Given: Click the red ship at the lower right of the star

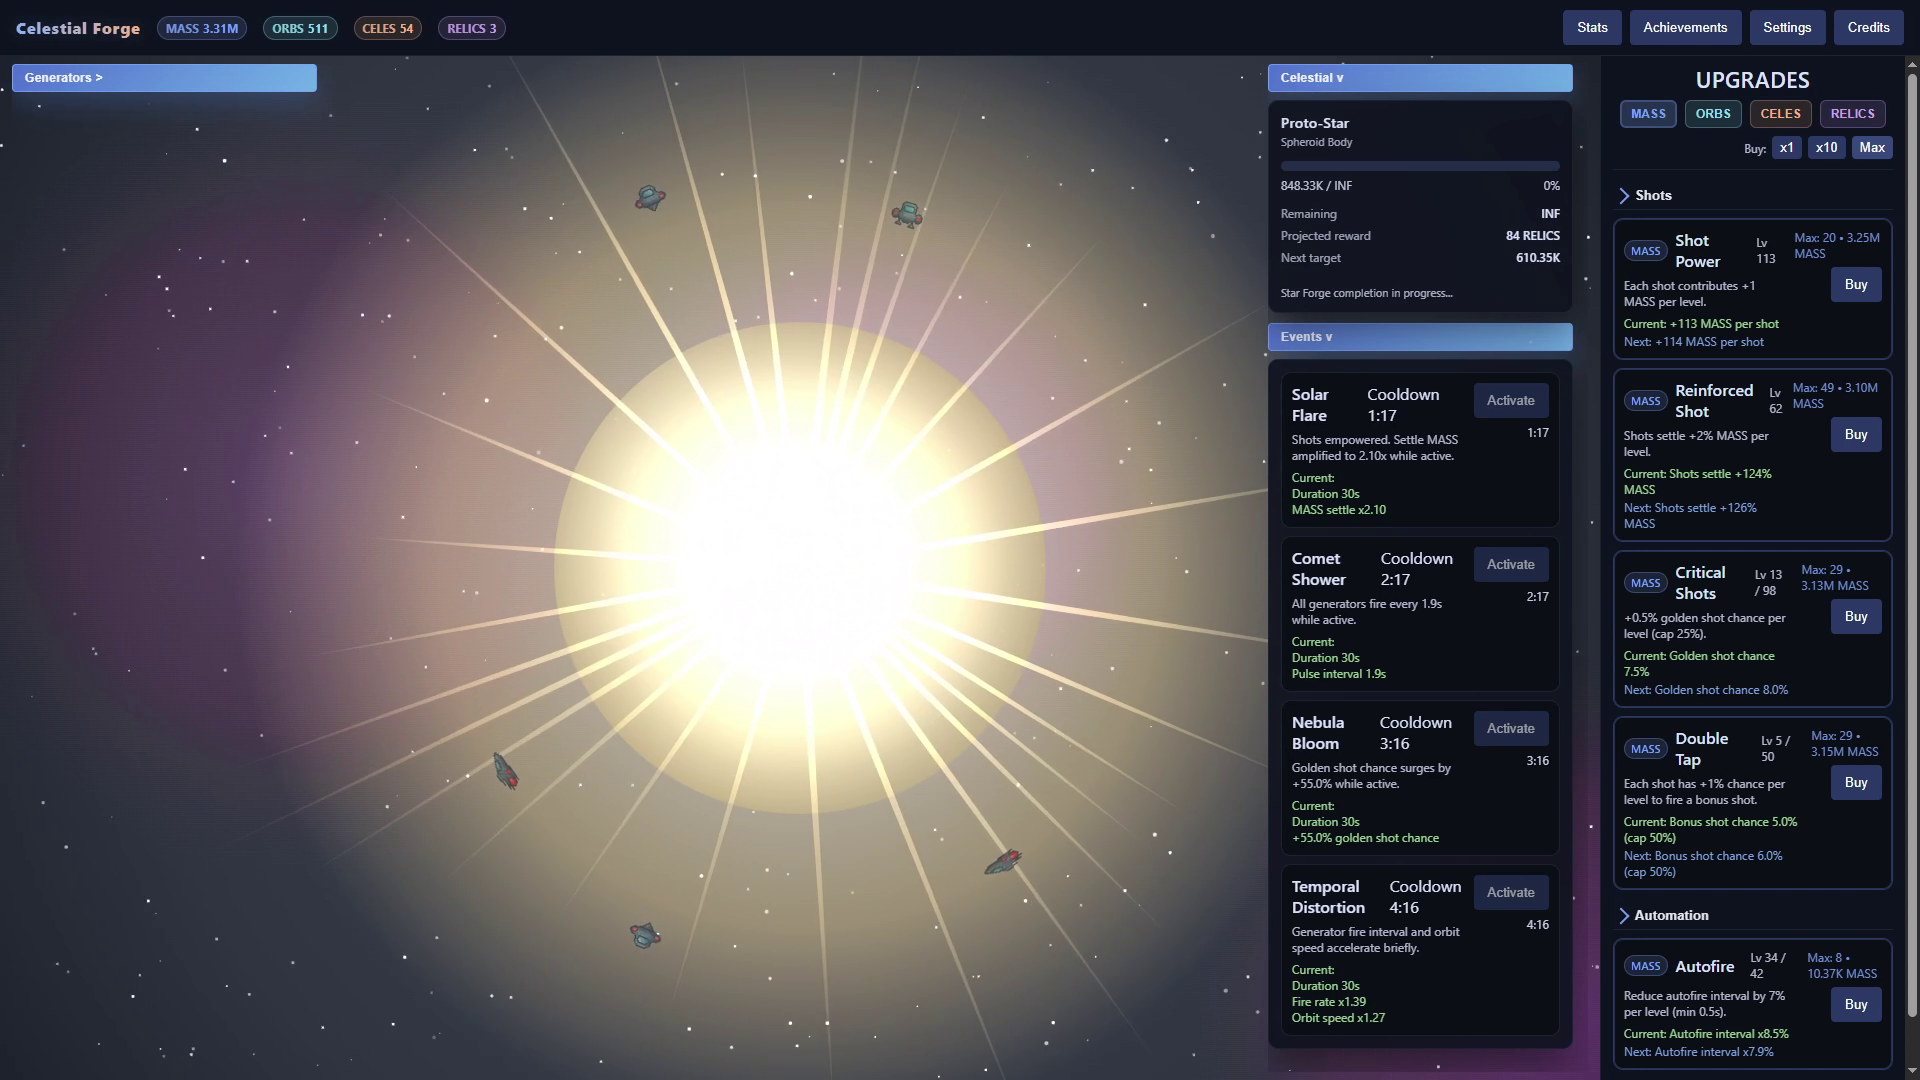Looking at the screenshot, I should (1002, 862).
